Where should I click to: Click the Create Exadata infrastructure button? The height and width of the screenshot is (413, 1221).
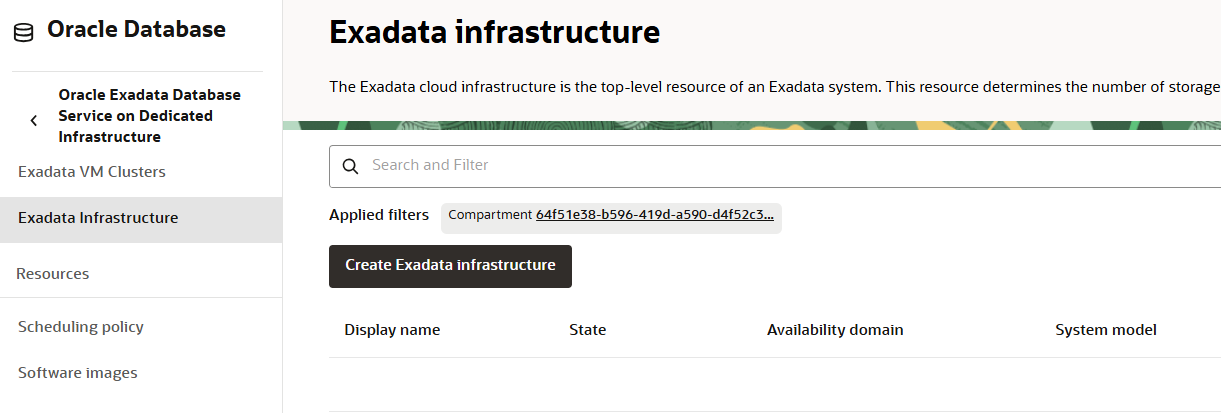coord(450,266)
